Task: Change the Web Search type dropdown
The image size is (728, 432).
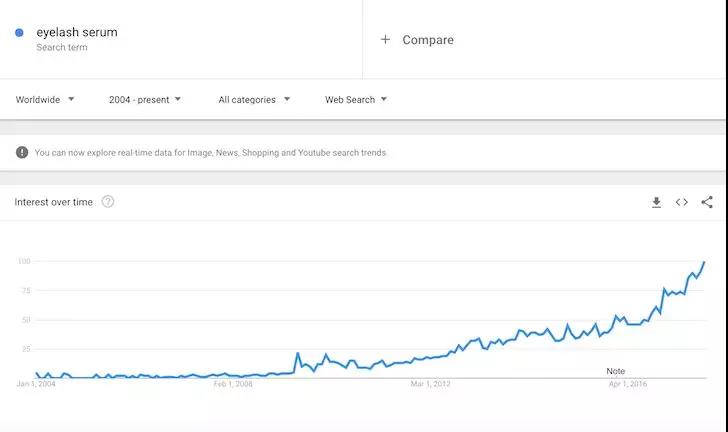Action: 356,99
